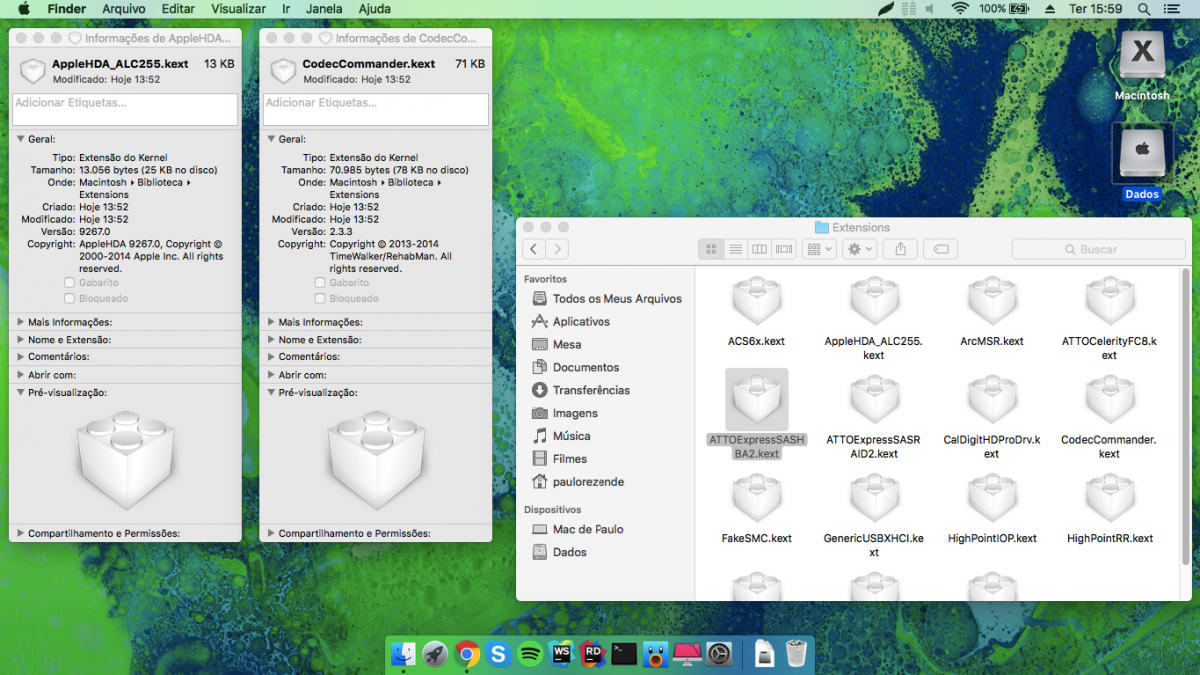The width and height of the screenshot is (1200, 675).
Task: Select the ACS6x.kext file icon
Action: [x=756, y=302]
